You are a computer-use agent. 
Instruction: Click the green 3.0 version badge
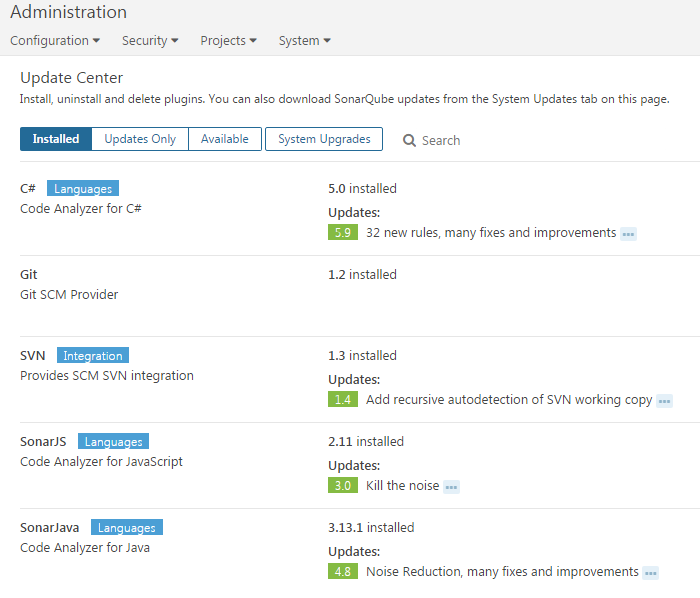pyautogui.click(x=343, y=486)
